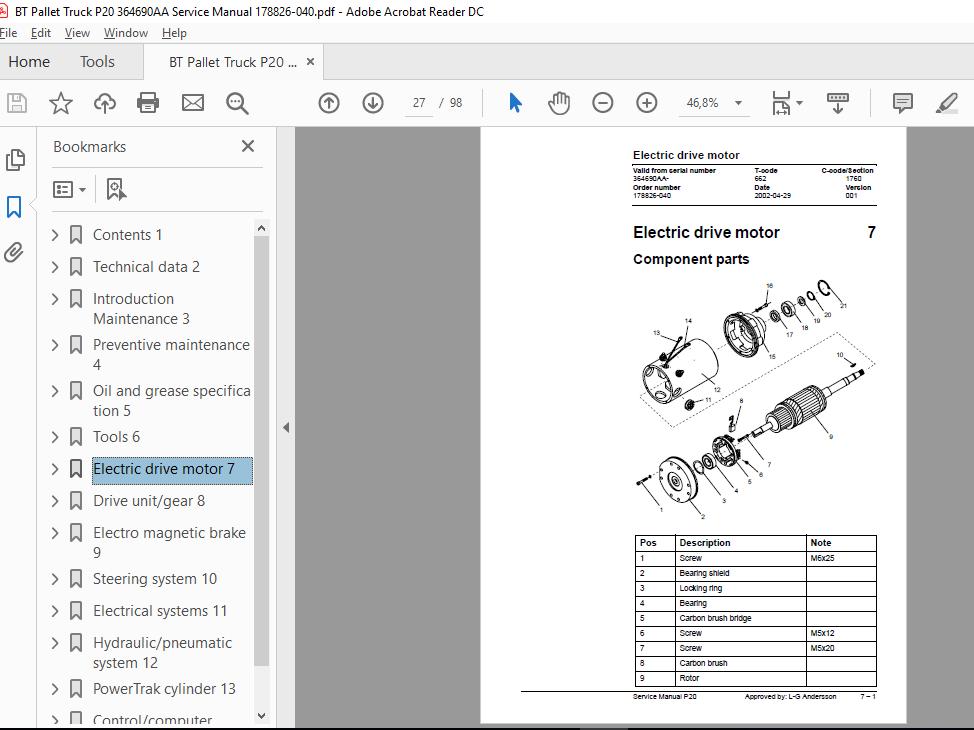The width and height of the screenshot is (974, 730).
Task: Open the View menu
Action: 77,33
